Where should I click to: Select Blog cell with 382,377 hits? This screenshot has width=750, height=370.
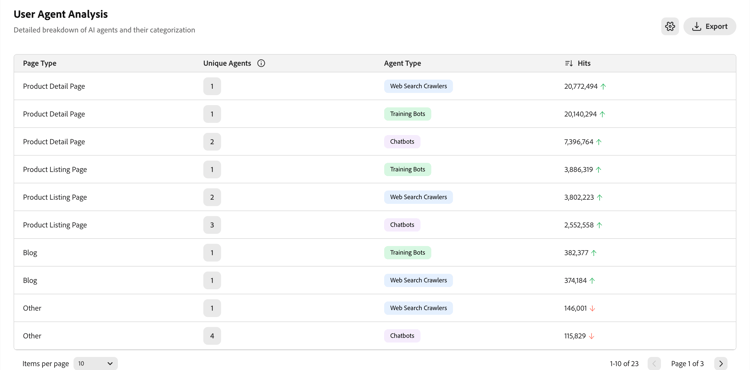click(x=30, y=253)
